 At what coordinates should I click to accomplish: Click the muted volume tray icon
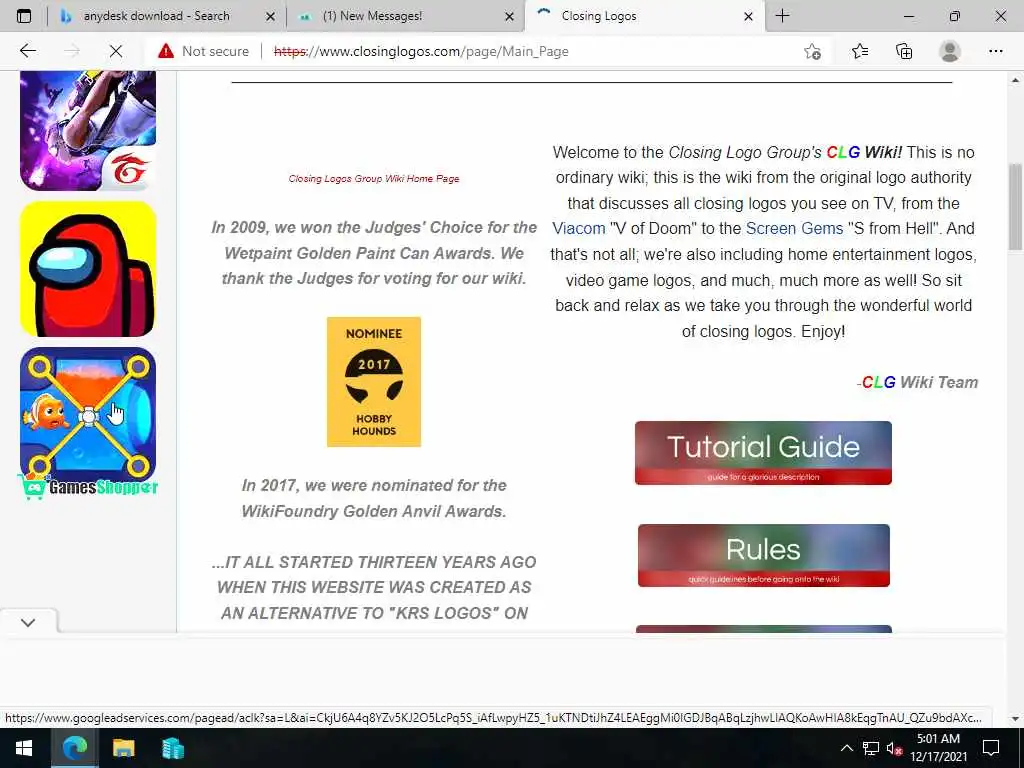895,748
